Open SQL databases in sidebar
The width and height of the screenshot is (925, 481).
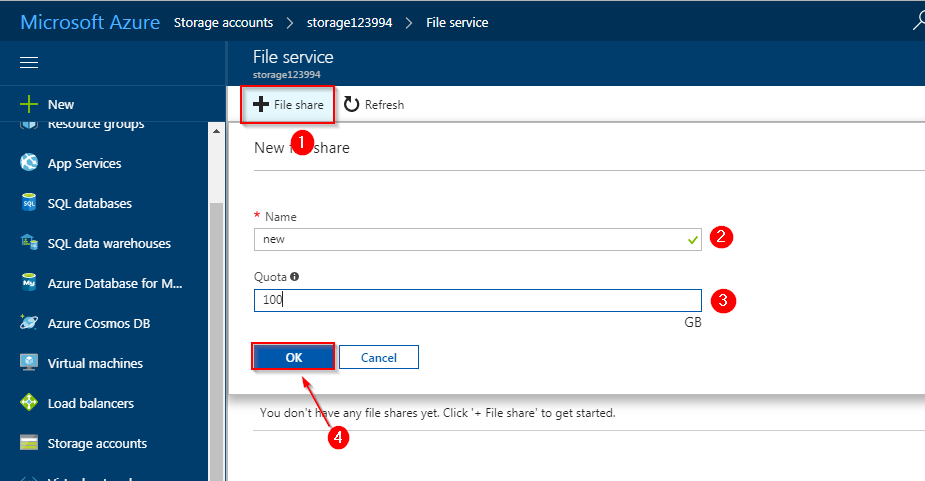tap(90, 204)
